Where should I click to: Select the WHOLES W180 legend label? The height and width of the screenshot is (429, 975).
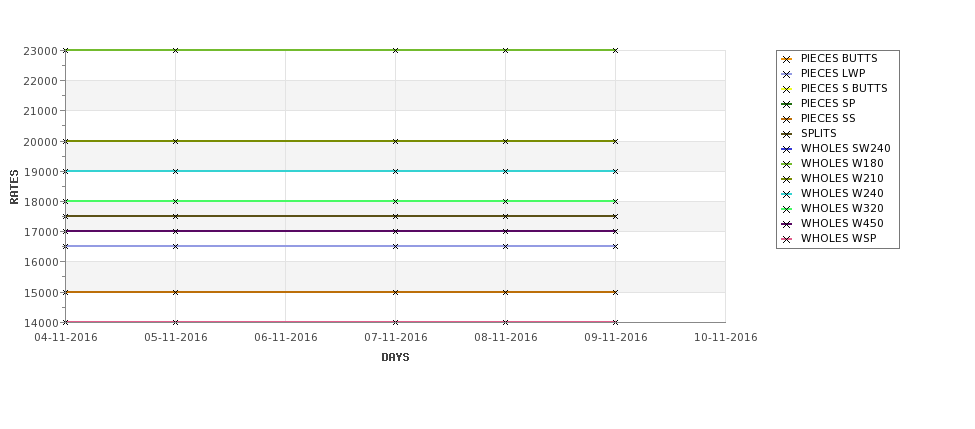point(842,164)
